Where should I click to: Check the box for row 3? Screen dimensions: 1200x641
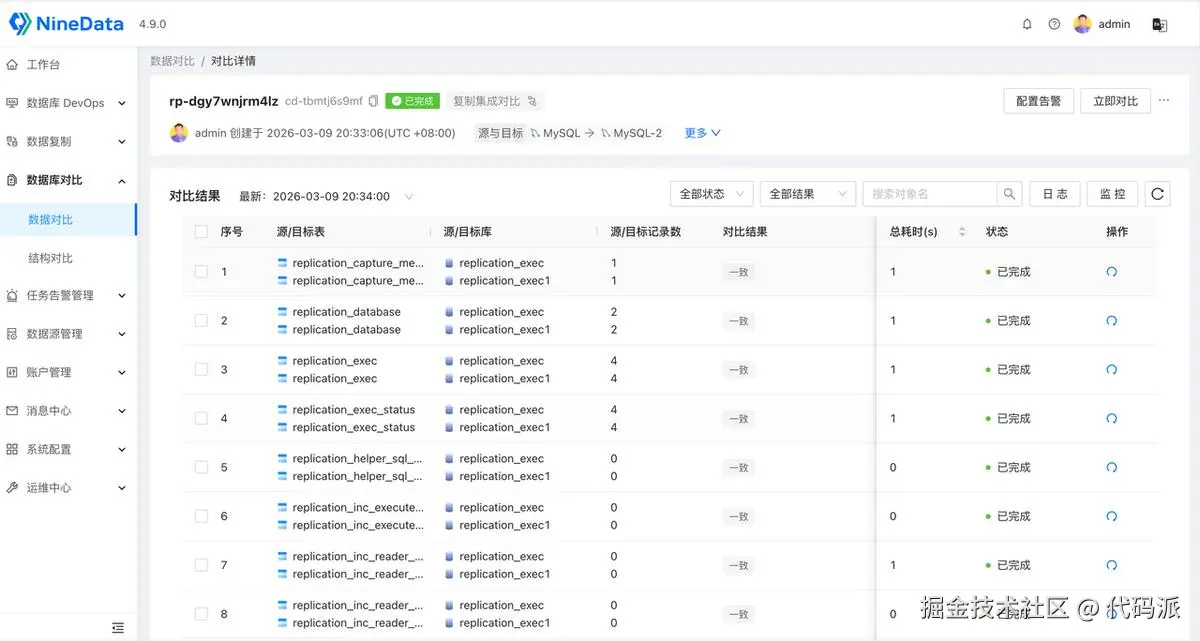201,369
